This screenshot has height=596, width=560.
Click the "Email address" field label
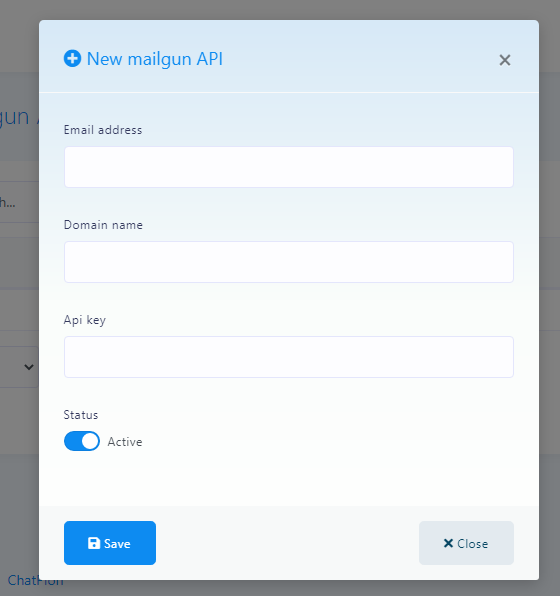point(103,130)
